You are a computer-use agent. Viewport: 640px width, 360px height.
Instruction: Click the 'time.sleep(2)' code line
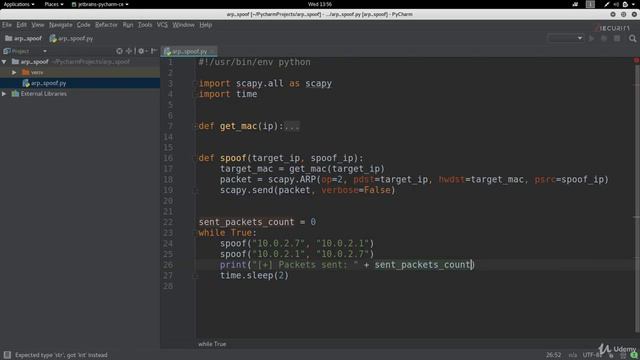point(254,276)
